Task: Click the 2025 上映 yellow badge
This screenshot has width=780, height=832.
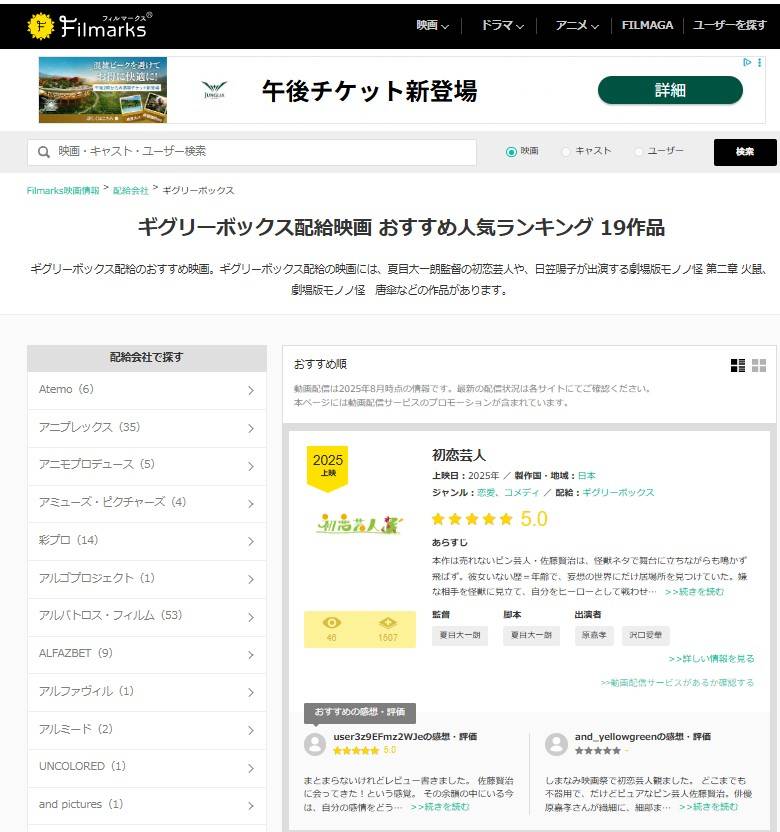Action: (328, 468)
